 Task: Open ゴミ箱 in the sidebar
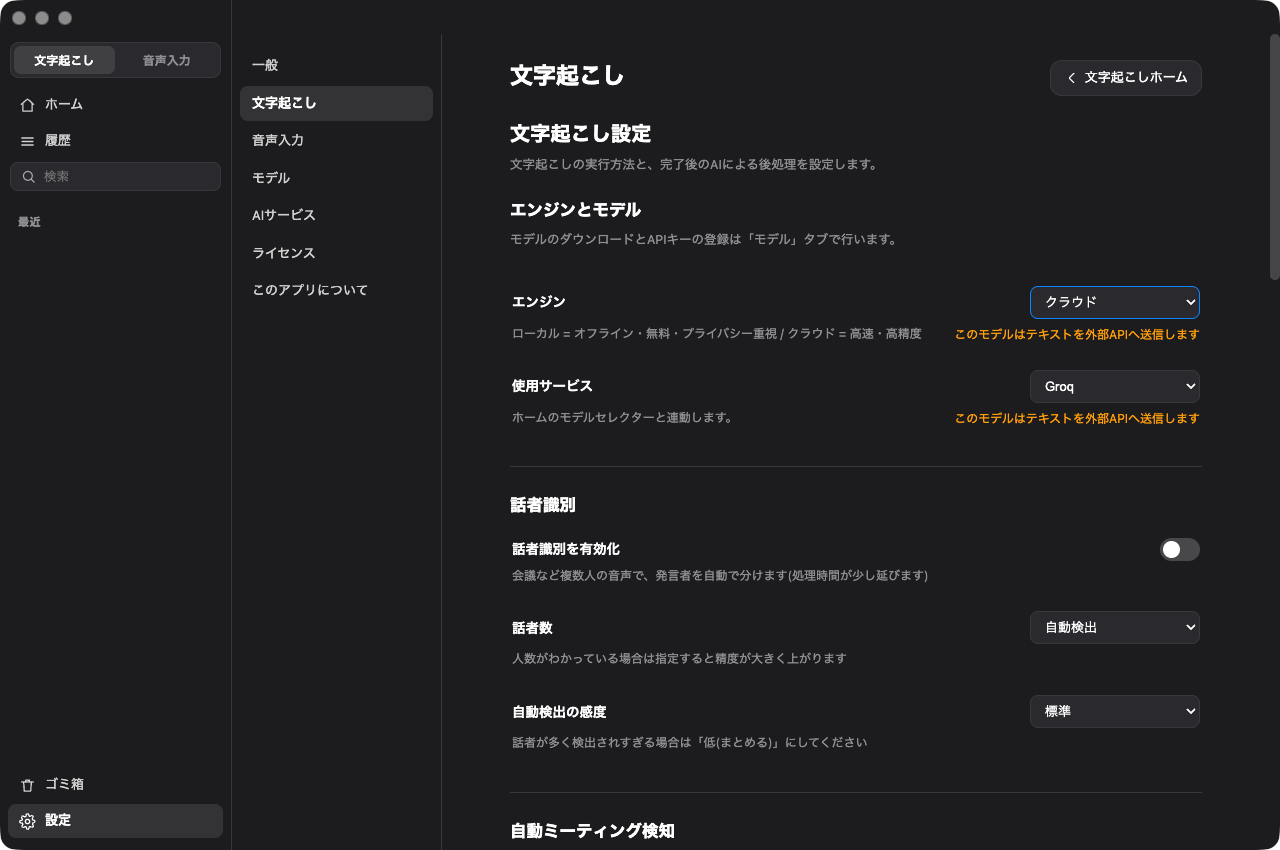[x=115, y=785]
